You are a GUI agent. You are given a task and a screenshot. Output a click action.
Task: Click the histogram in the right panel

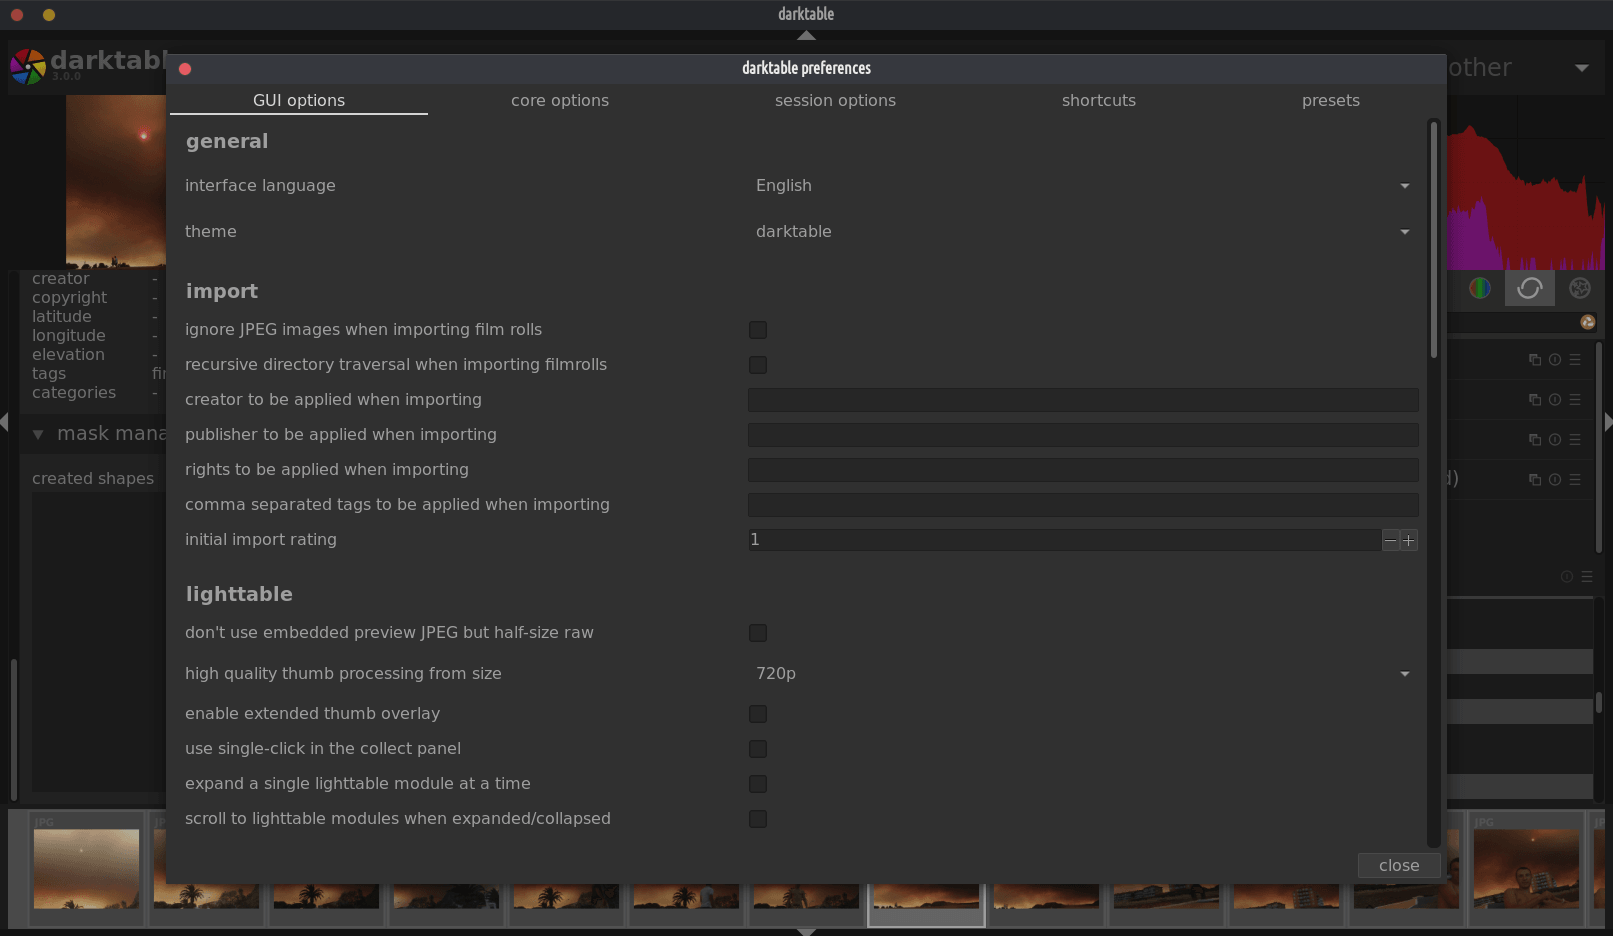point(1526,183)
